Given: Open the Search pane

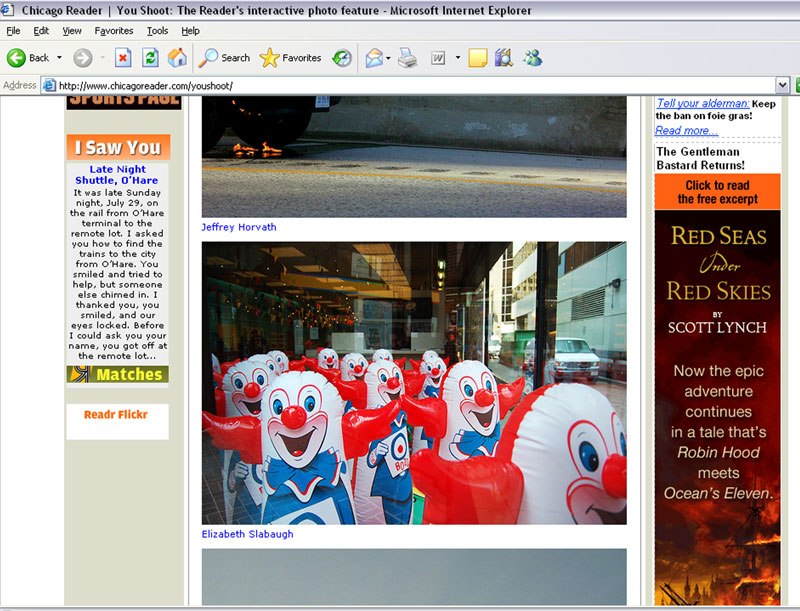Looking at the screenshot, I should tap(224, 58).
